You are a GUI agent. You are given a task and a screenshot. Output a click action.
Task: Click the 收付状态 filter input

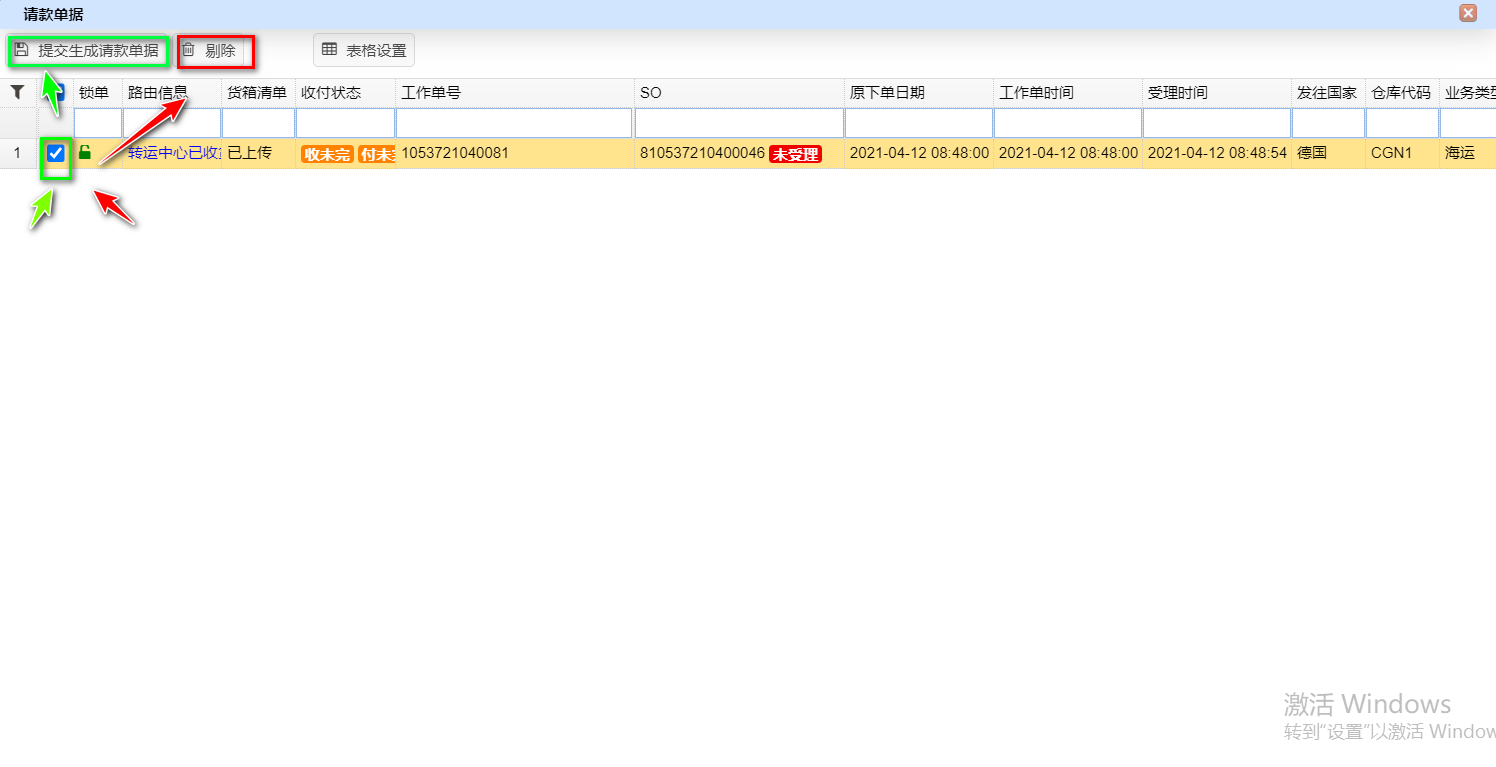[x=346, y=123]
